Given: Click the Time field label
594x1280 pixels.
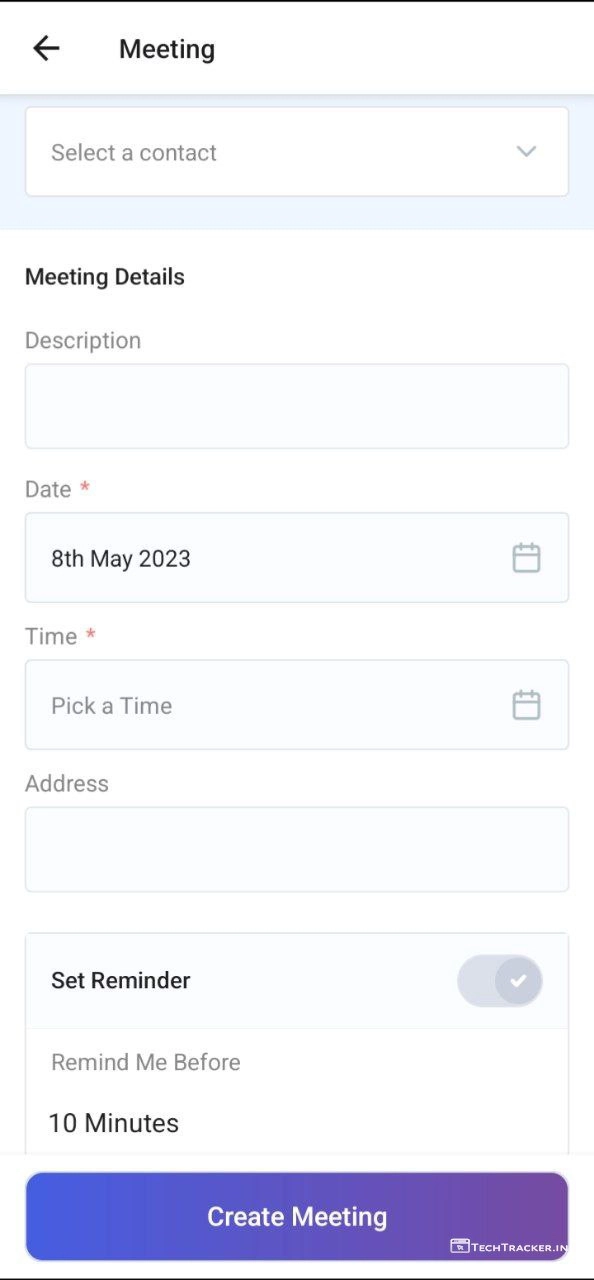Looking at the screenshot, I should pyautogui.click(x=51, y=636).
